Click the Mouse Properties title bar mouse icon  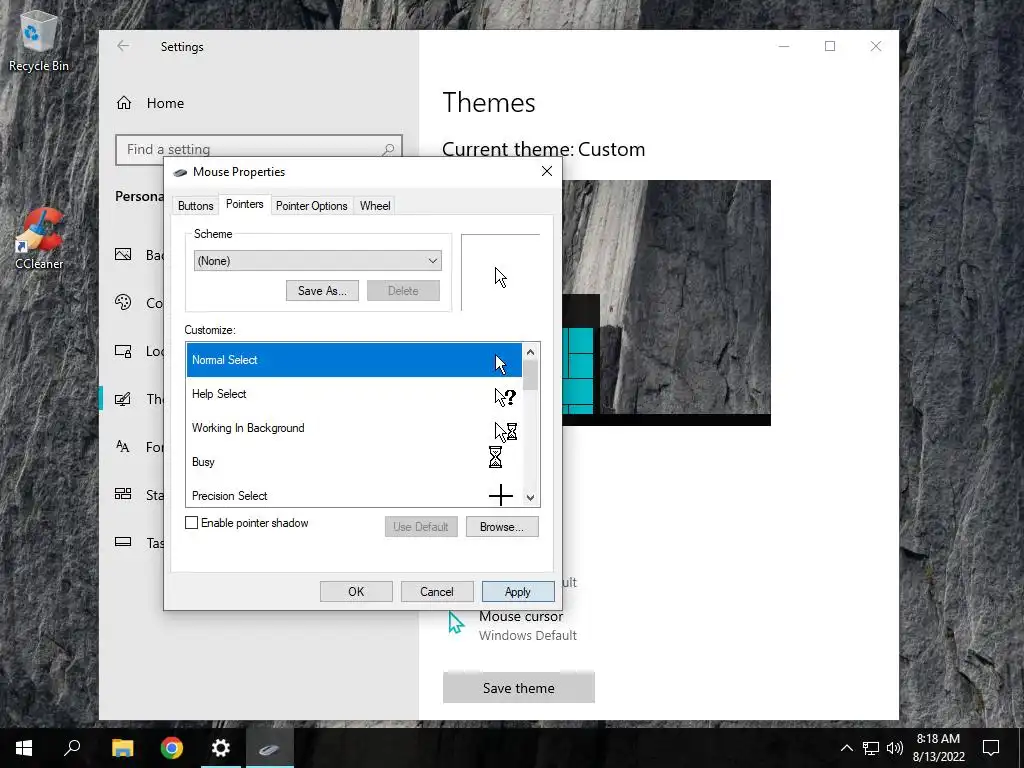tap(180, 172)
